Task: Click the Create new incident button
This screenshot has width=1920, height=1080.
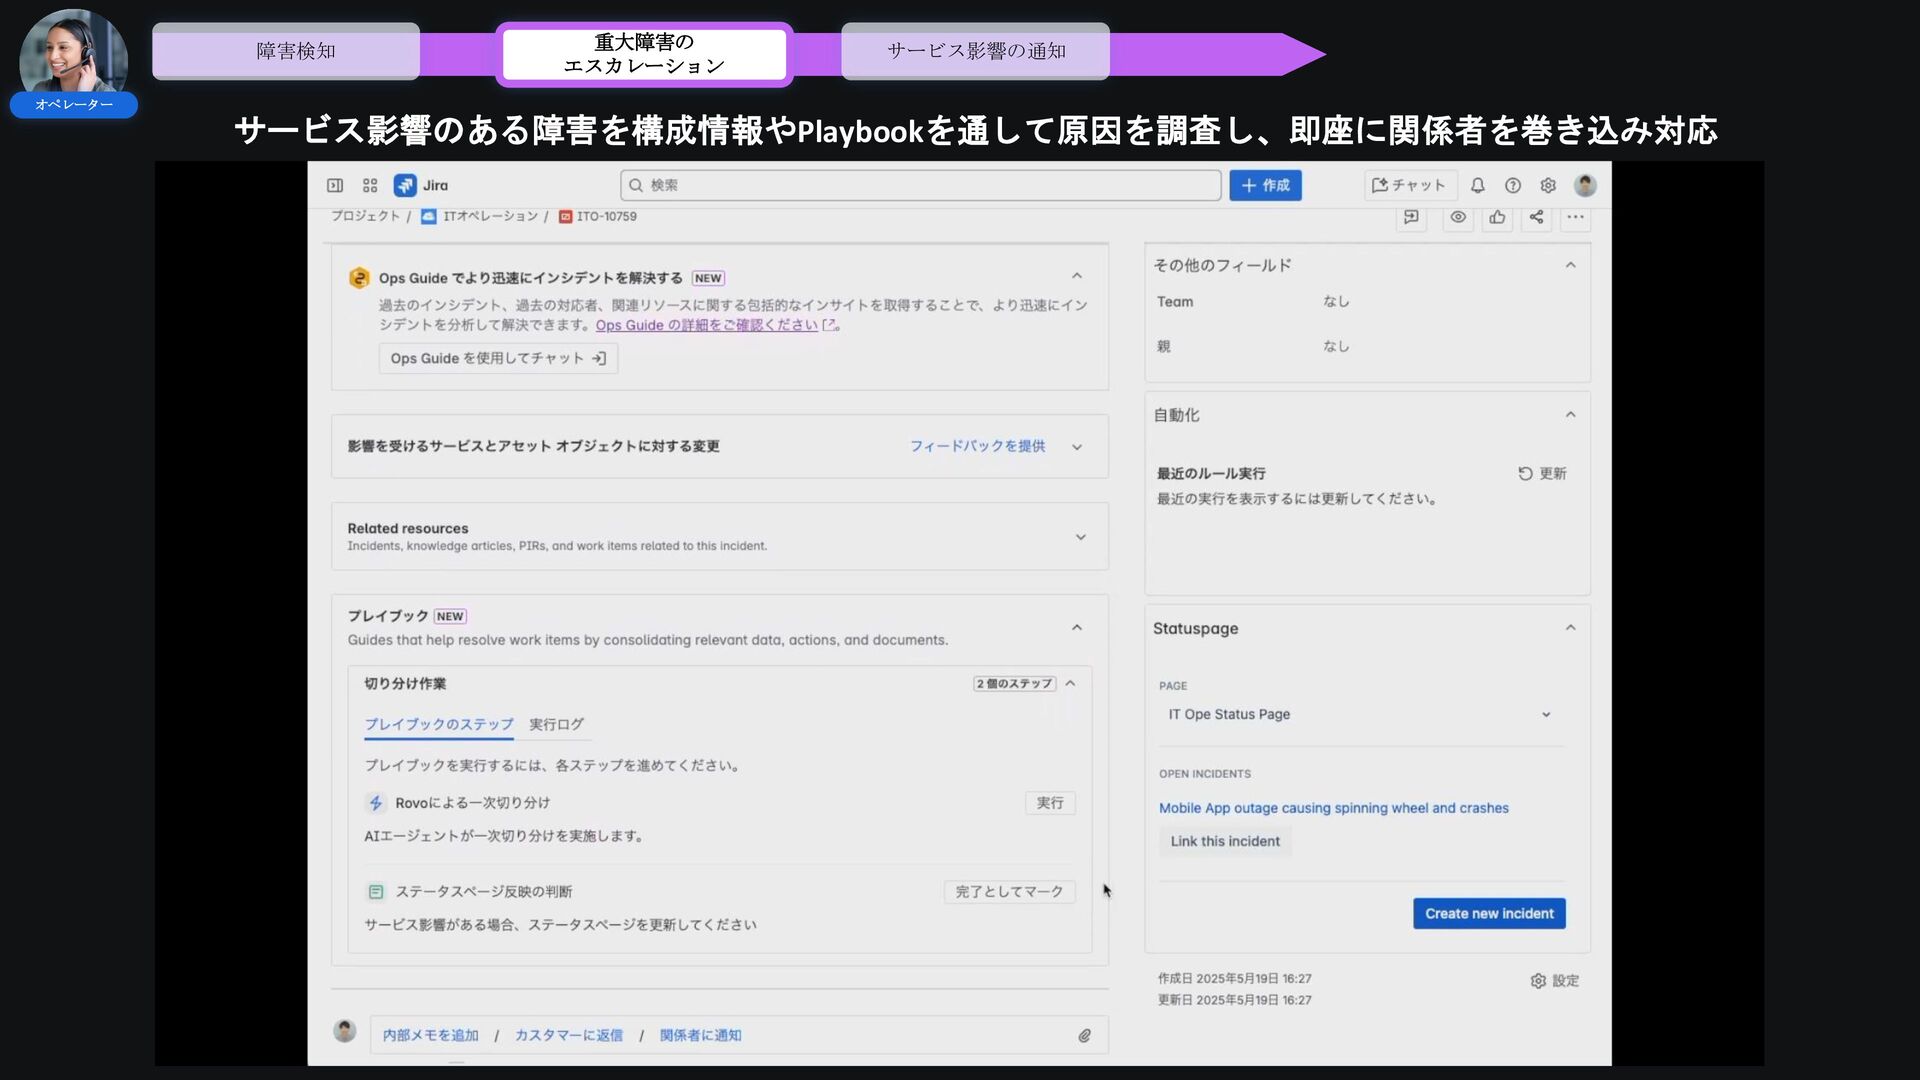Action: (x=1488, y=914)
